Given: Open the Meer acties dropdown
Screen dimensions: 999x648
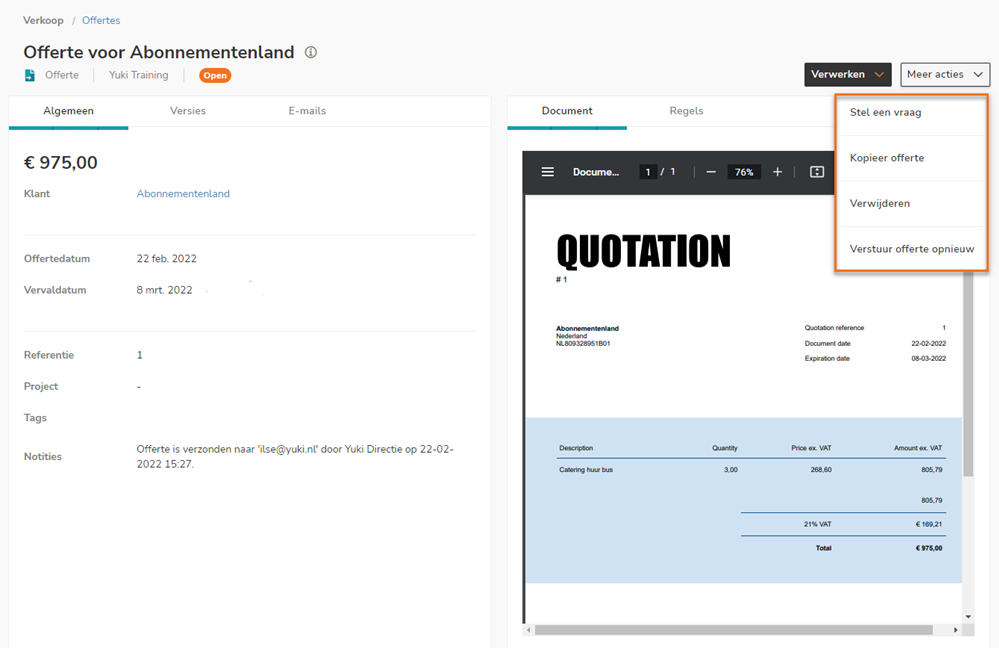Looking at the screenshot, I should click(x=945, y=75).
